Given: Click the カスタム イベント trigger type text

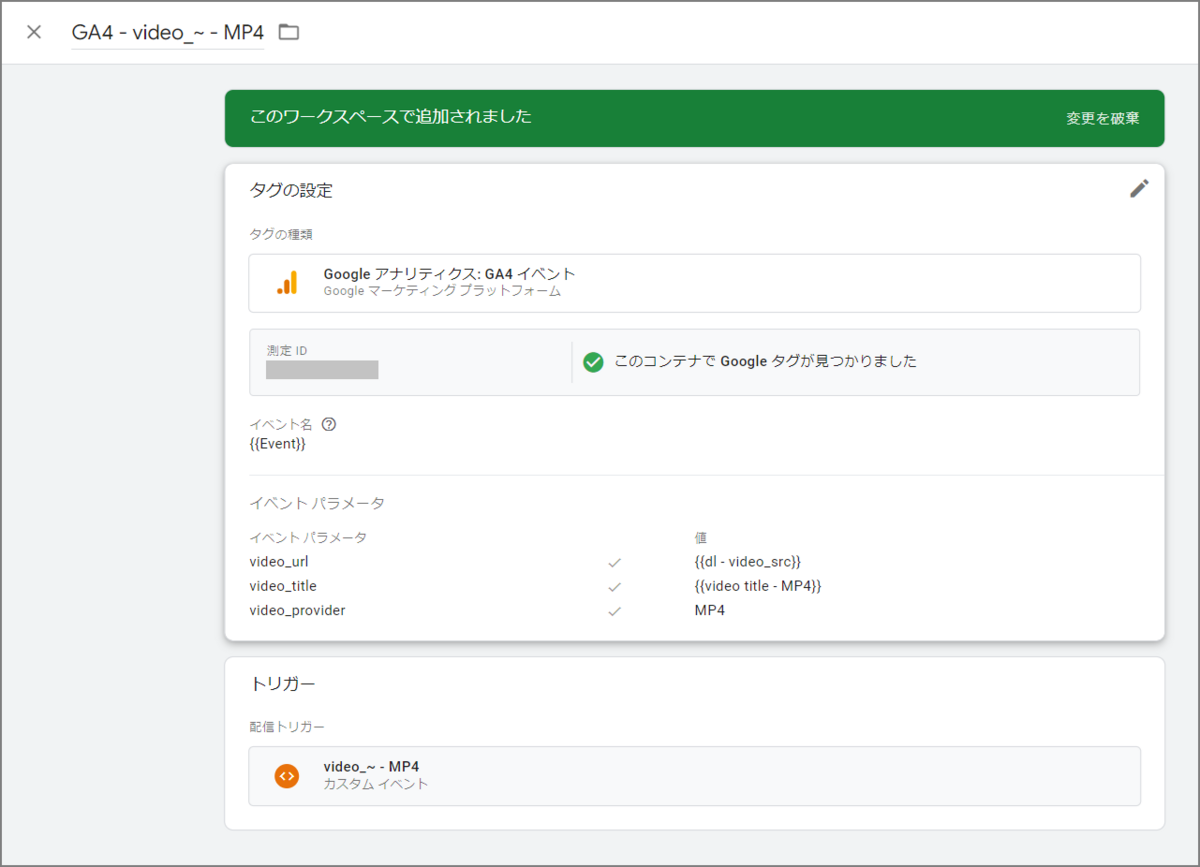Looking at the screenshot, I should click(x=376, y=785).
